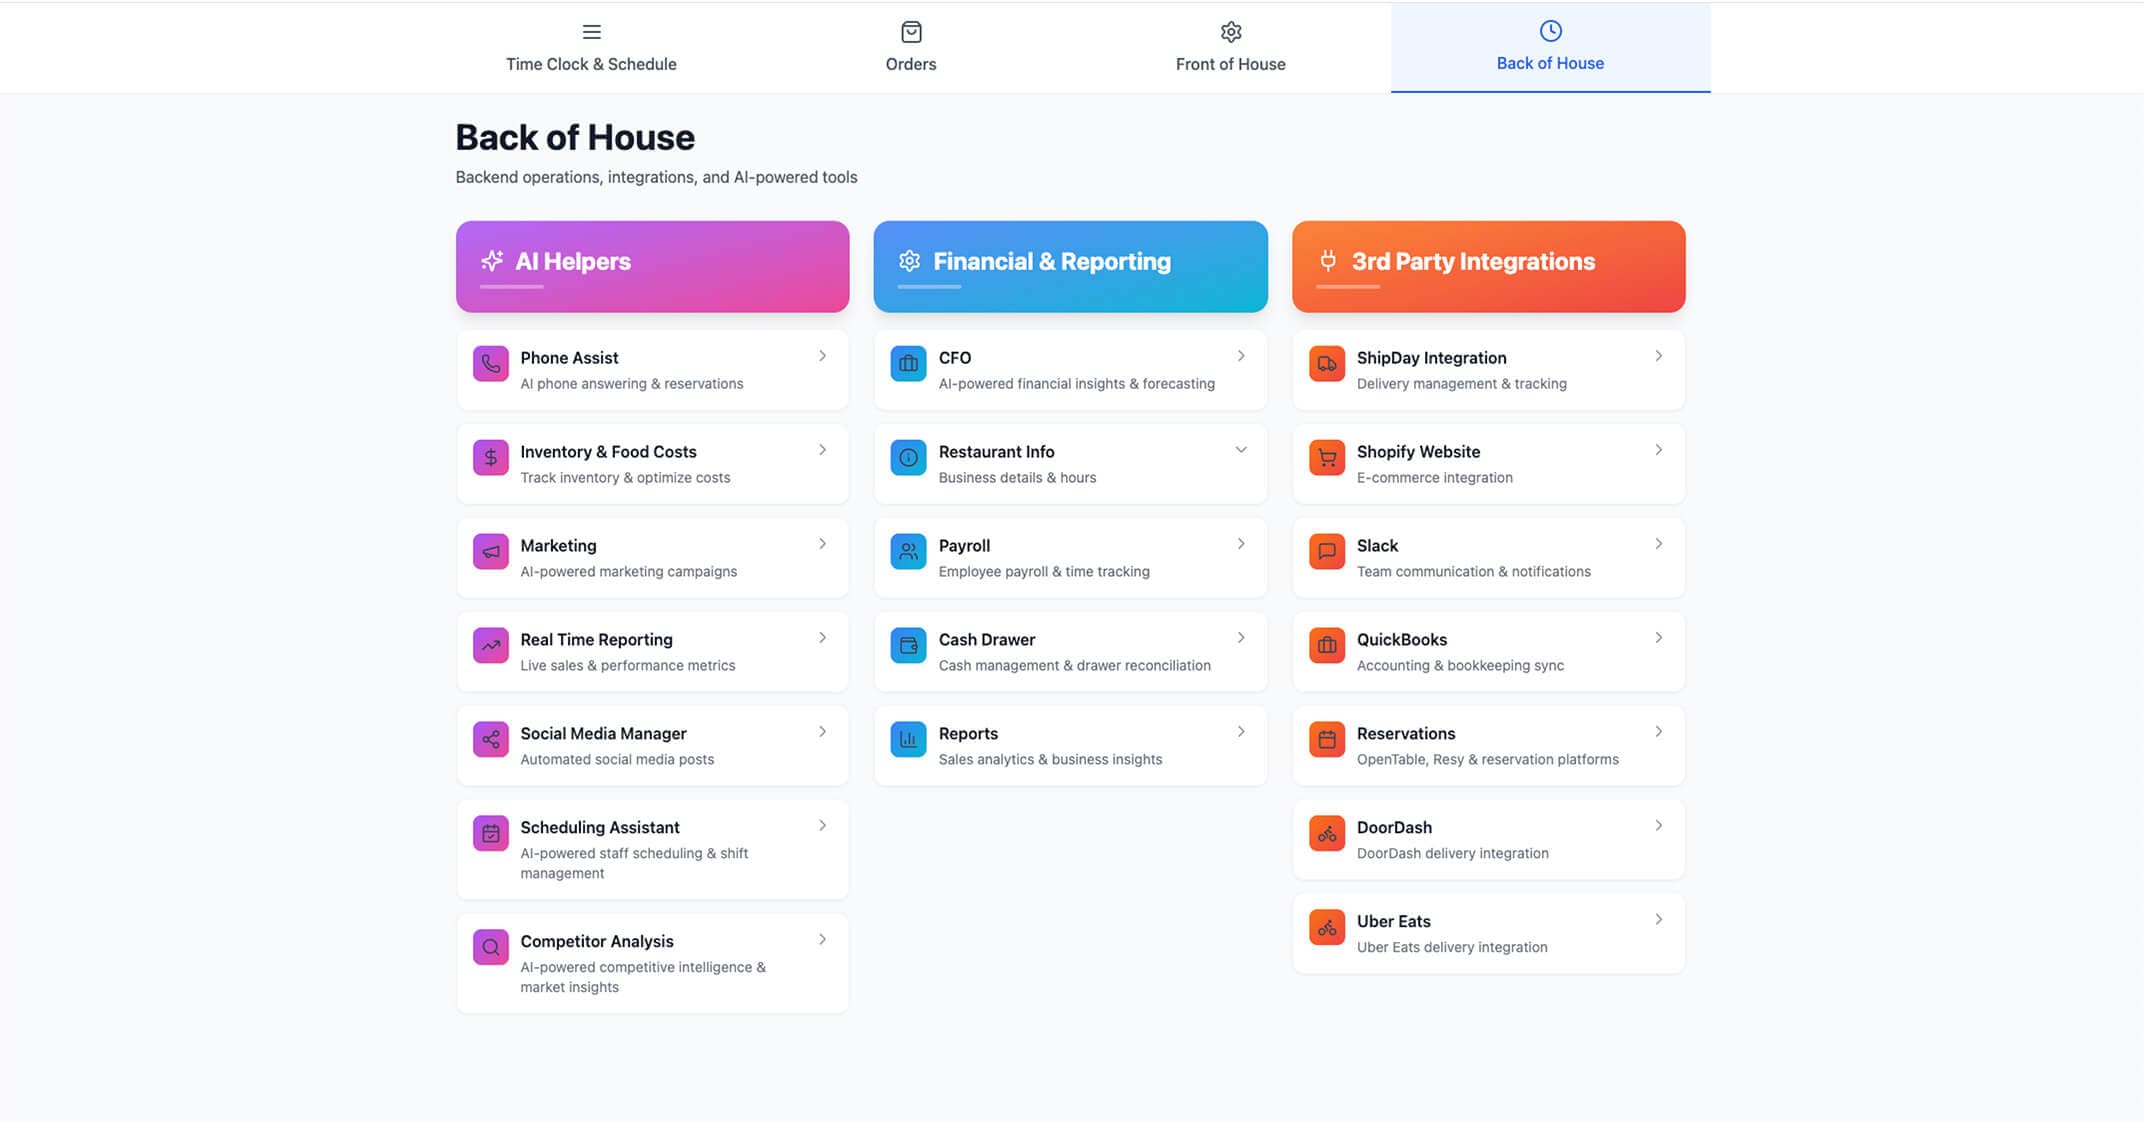Open the Reports sales analytics tool
Viewport: 2144px width, 1122px height.
[1069, 745]
